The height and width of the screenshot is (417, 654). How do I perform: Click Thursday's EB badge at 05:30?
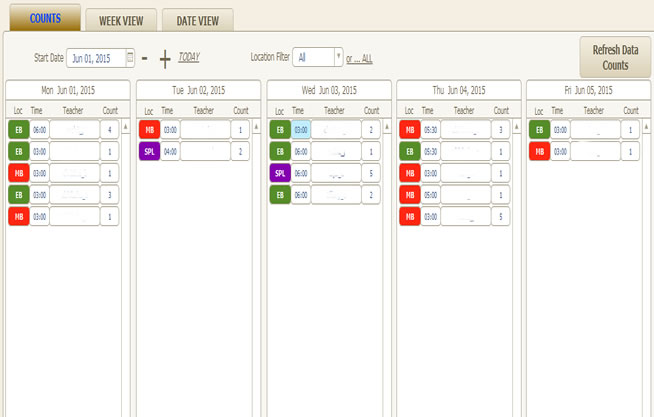pyautogui.click(x=410, y=151)
